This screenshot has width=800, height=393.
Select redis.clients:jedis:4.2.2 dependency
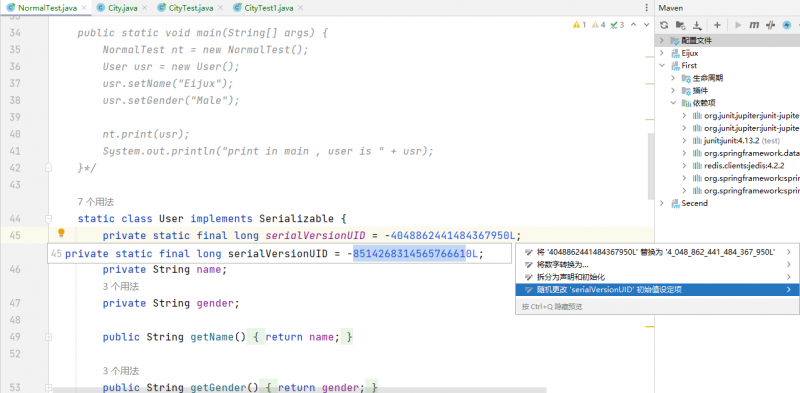(728, 166)
